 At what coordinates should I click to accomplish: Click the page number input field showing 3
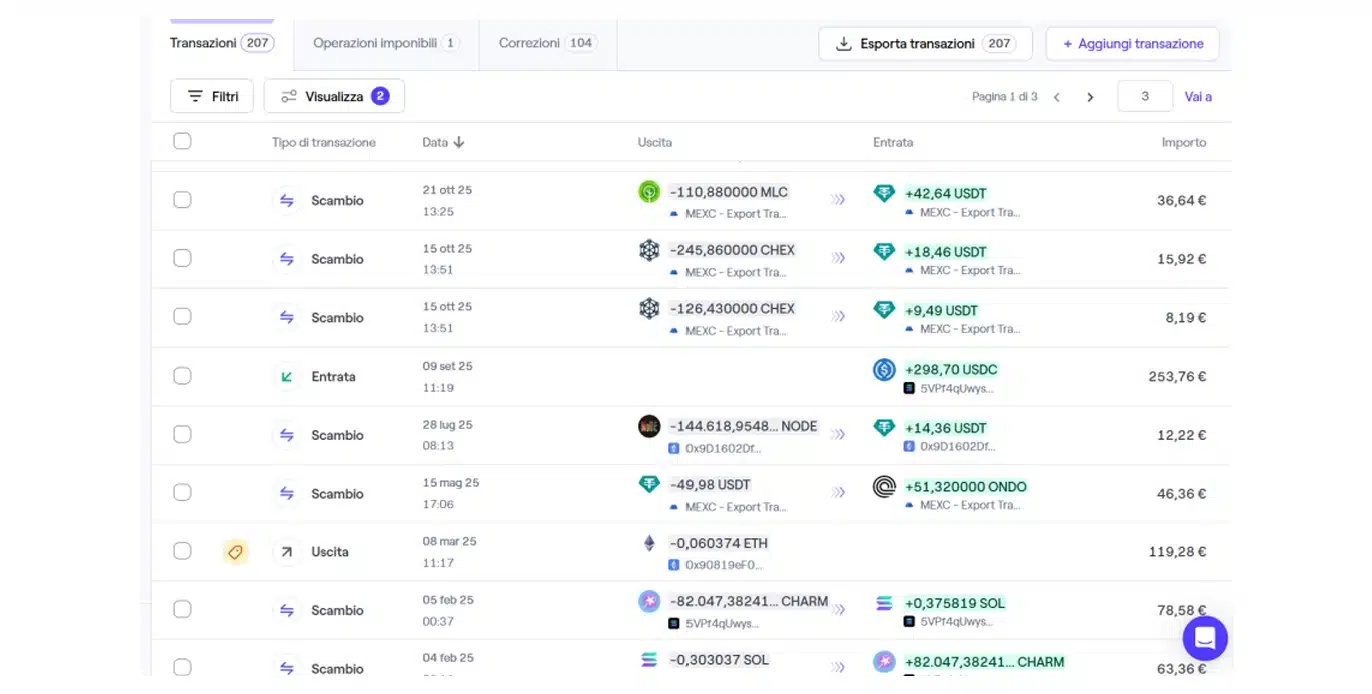click(1144, 96)
